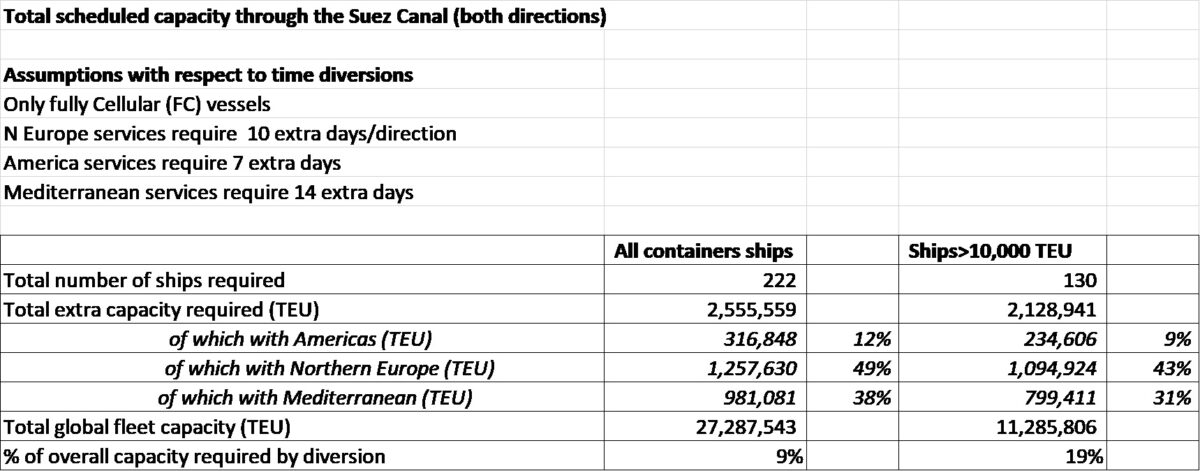Click the 'Total number of ships required' label
Viewport: 1200px width, 471px height.
(x=145, y=281)
